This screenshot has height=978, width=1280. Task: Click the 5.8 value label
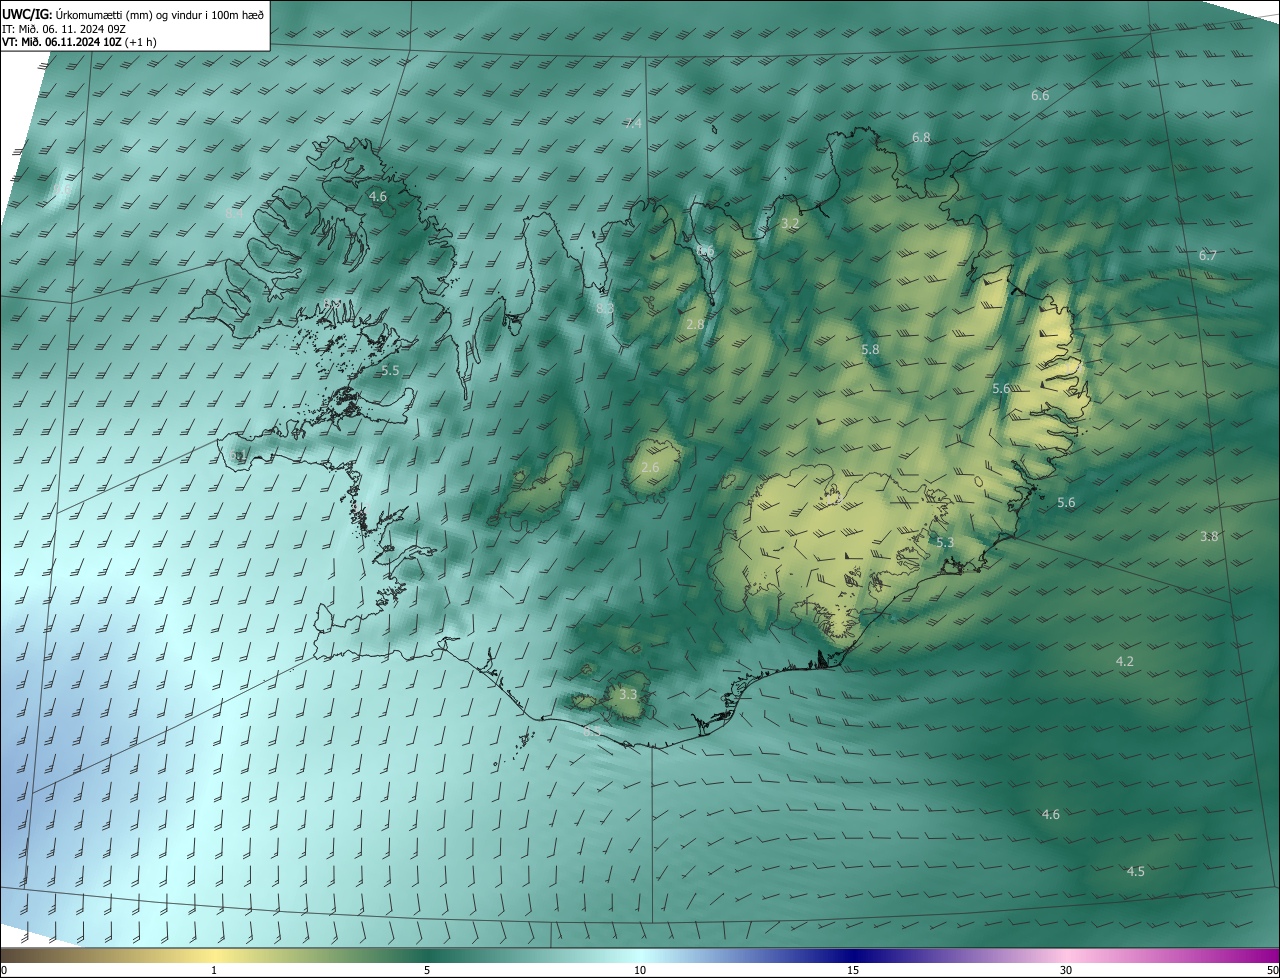870,350
